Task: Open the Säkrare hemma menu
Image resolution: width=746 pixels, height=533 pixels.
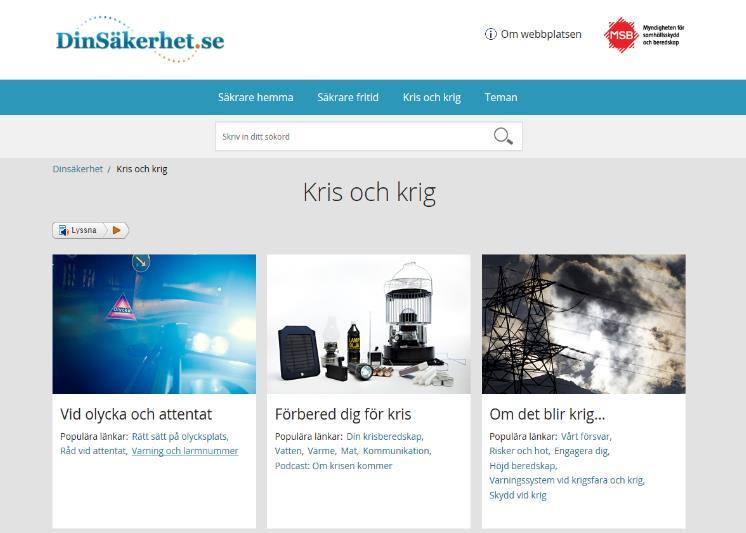Action: tap(255, 98)
